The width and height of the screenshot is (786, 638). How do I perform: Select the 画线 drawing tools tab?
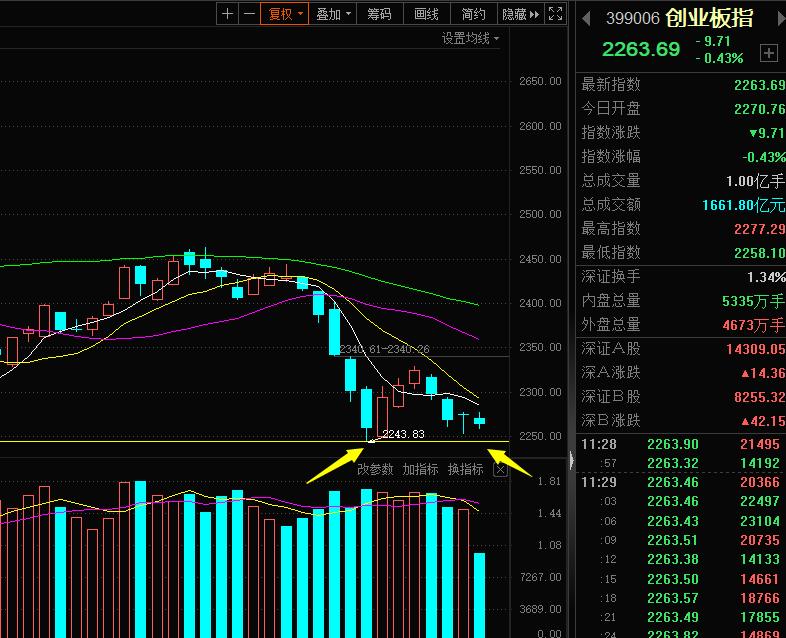(426, 14)
